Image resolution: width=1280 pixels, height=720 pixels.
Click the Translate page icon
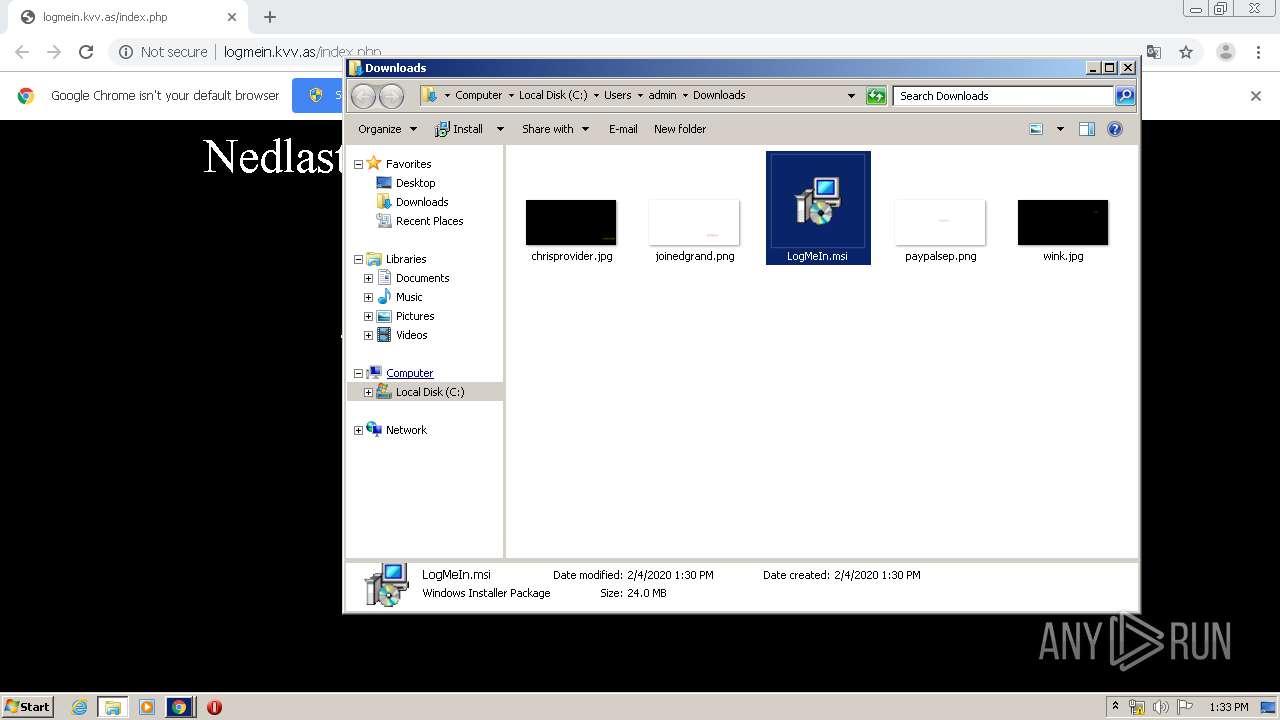[1153, 52]
